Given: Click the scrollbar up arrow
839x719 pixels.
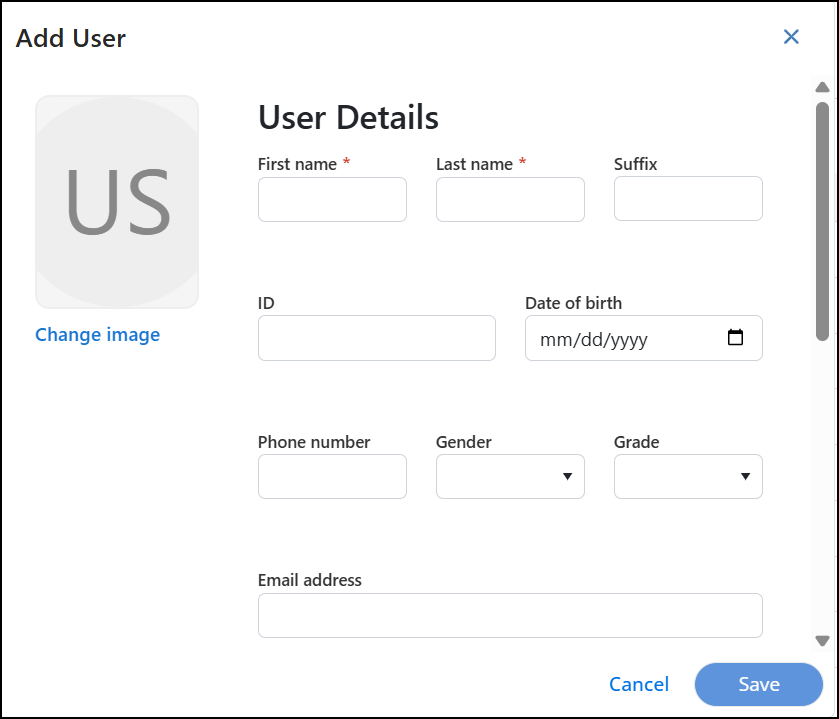Looking at the screenshot, I should pyautogui.click(x=822, y=87).
